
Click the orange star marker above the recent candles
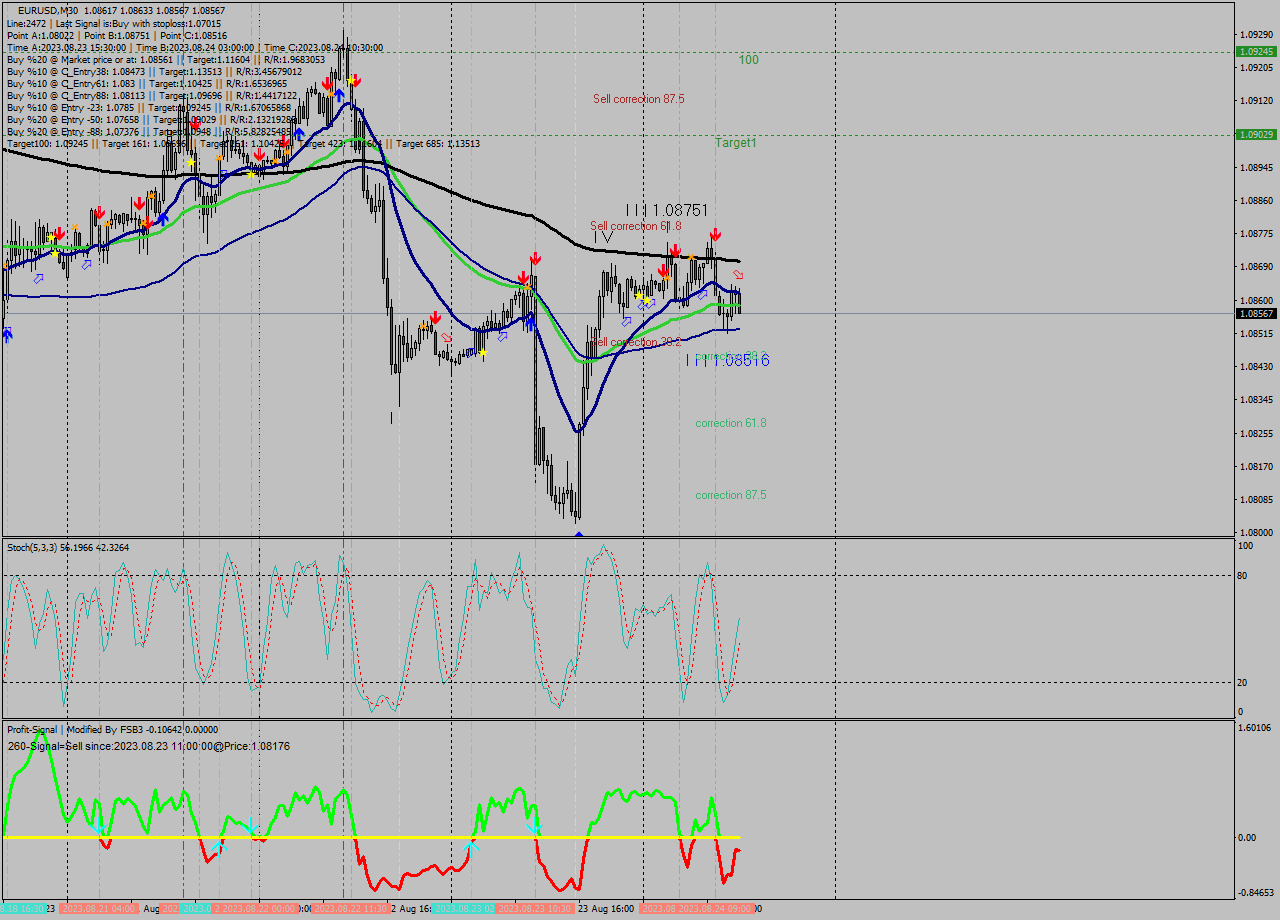tap(691, 257)
